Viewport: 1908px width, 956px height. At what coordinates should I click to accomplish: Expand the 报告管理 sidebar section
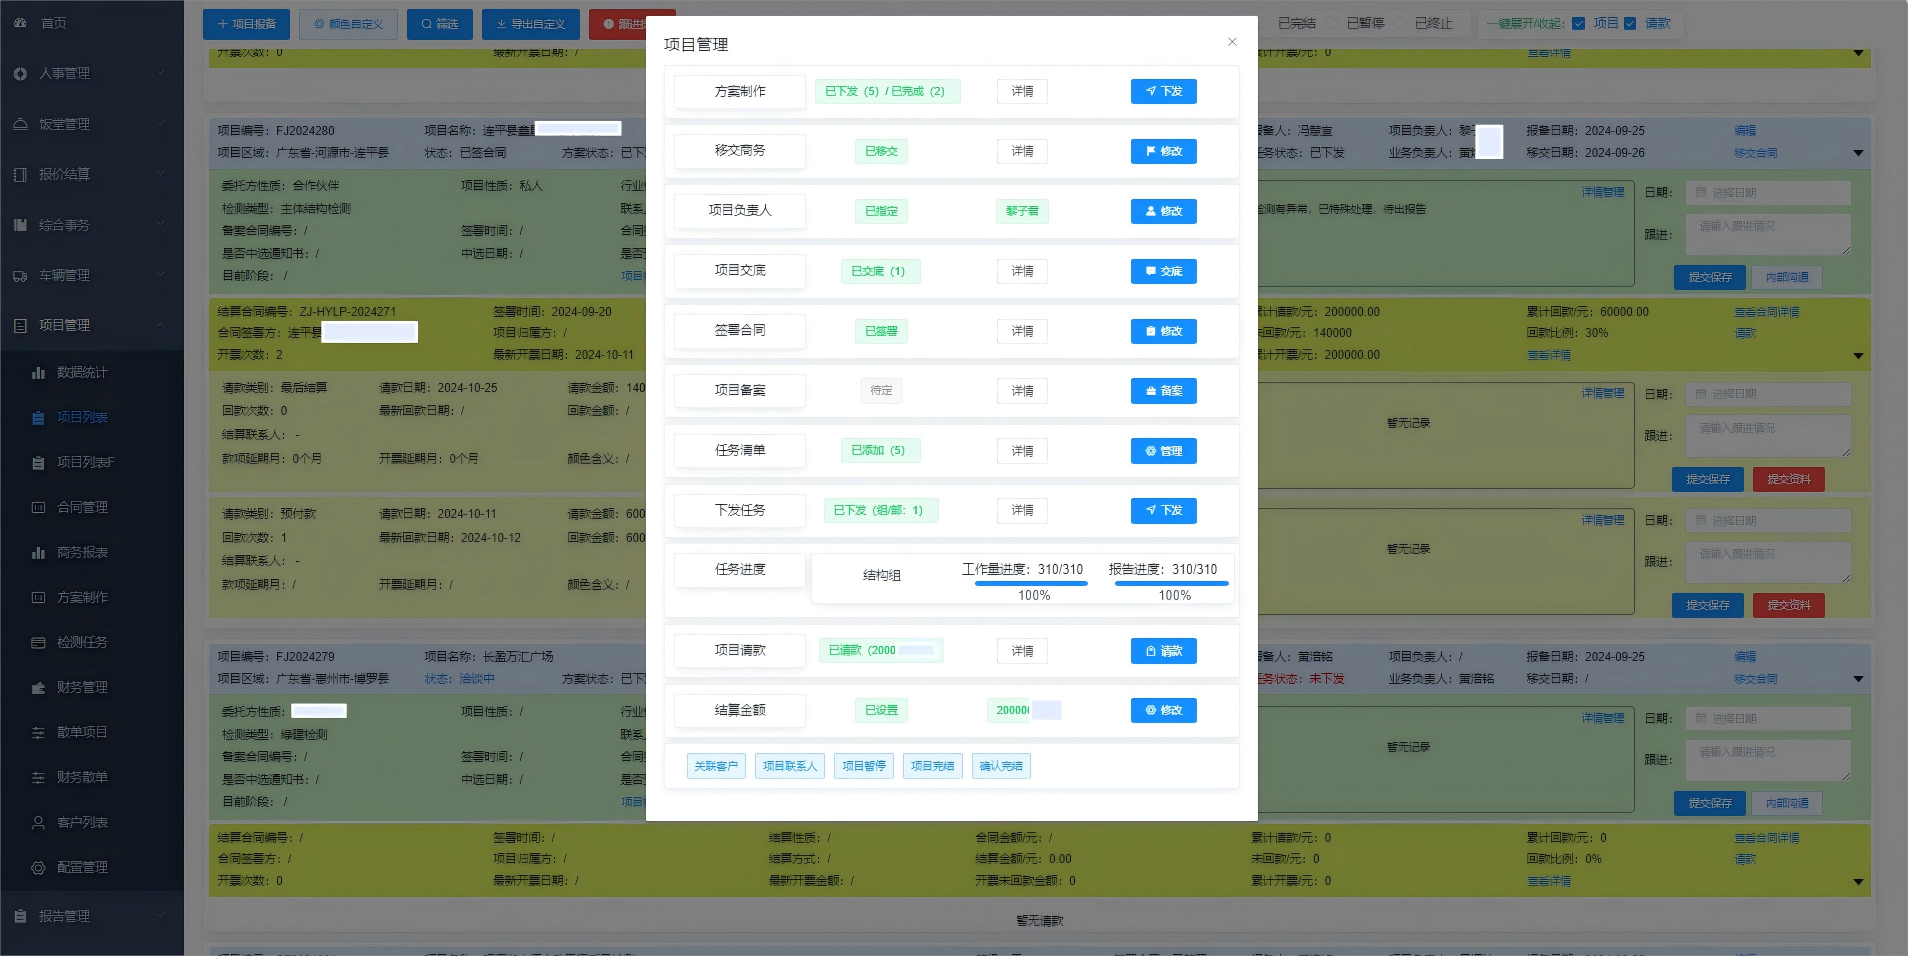[90, 916]
